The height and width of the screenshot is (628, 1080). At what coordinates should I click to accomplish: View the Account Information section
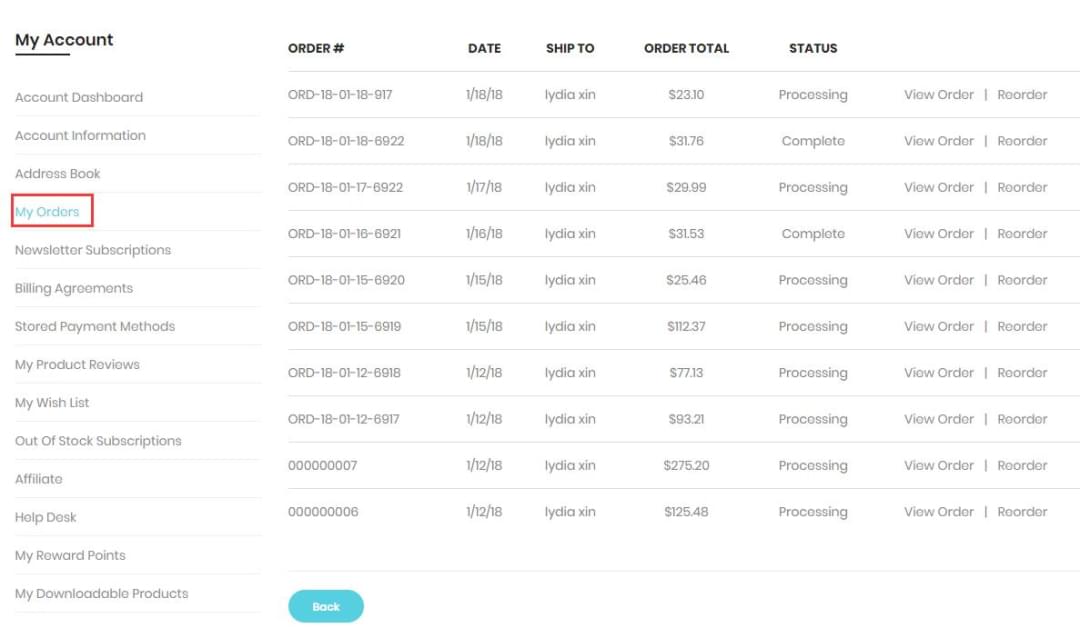click(80, 135)
